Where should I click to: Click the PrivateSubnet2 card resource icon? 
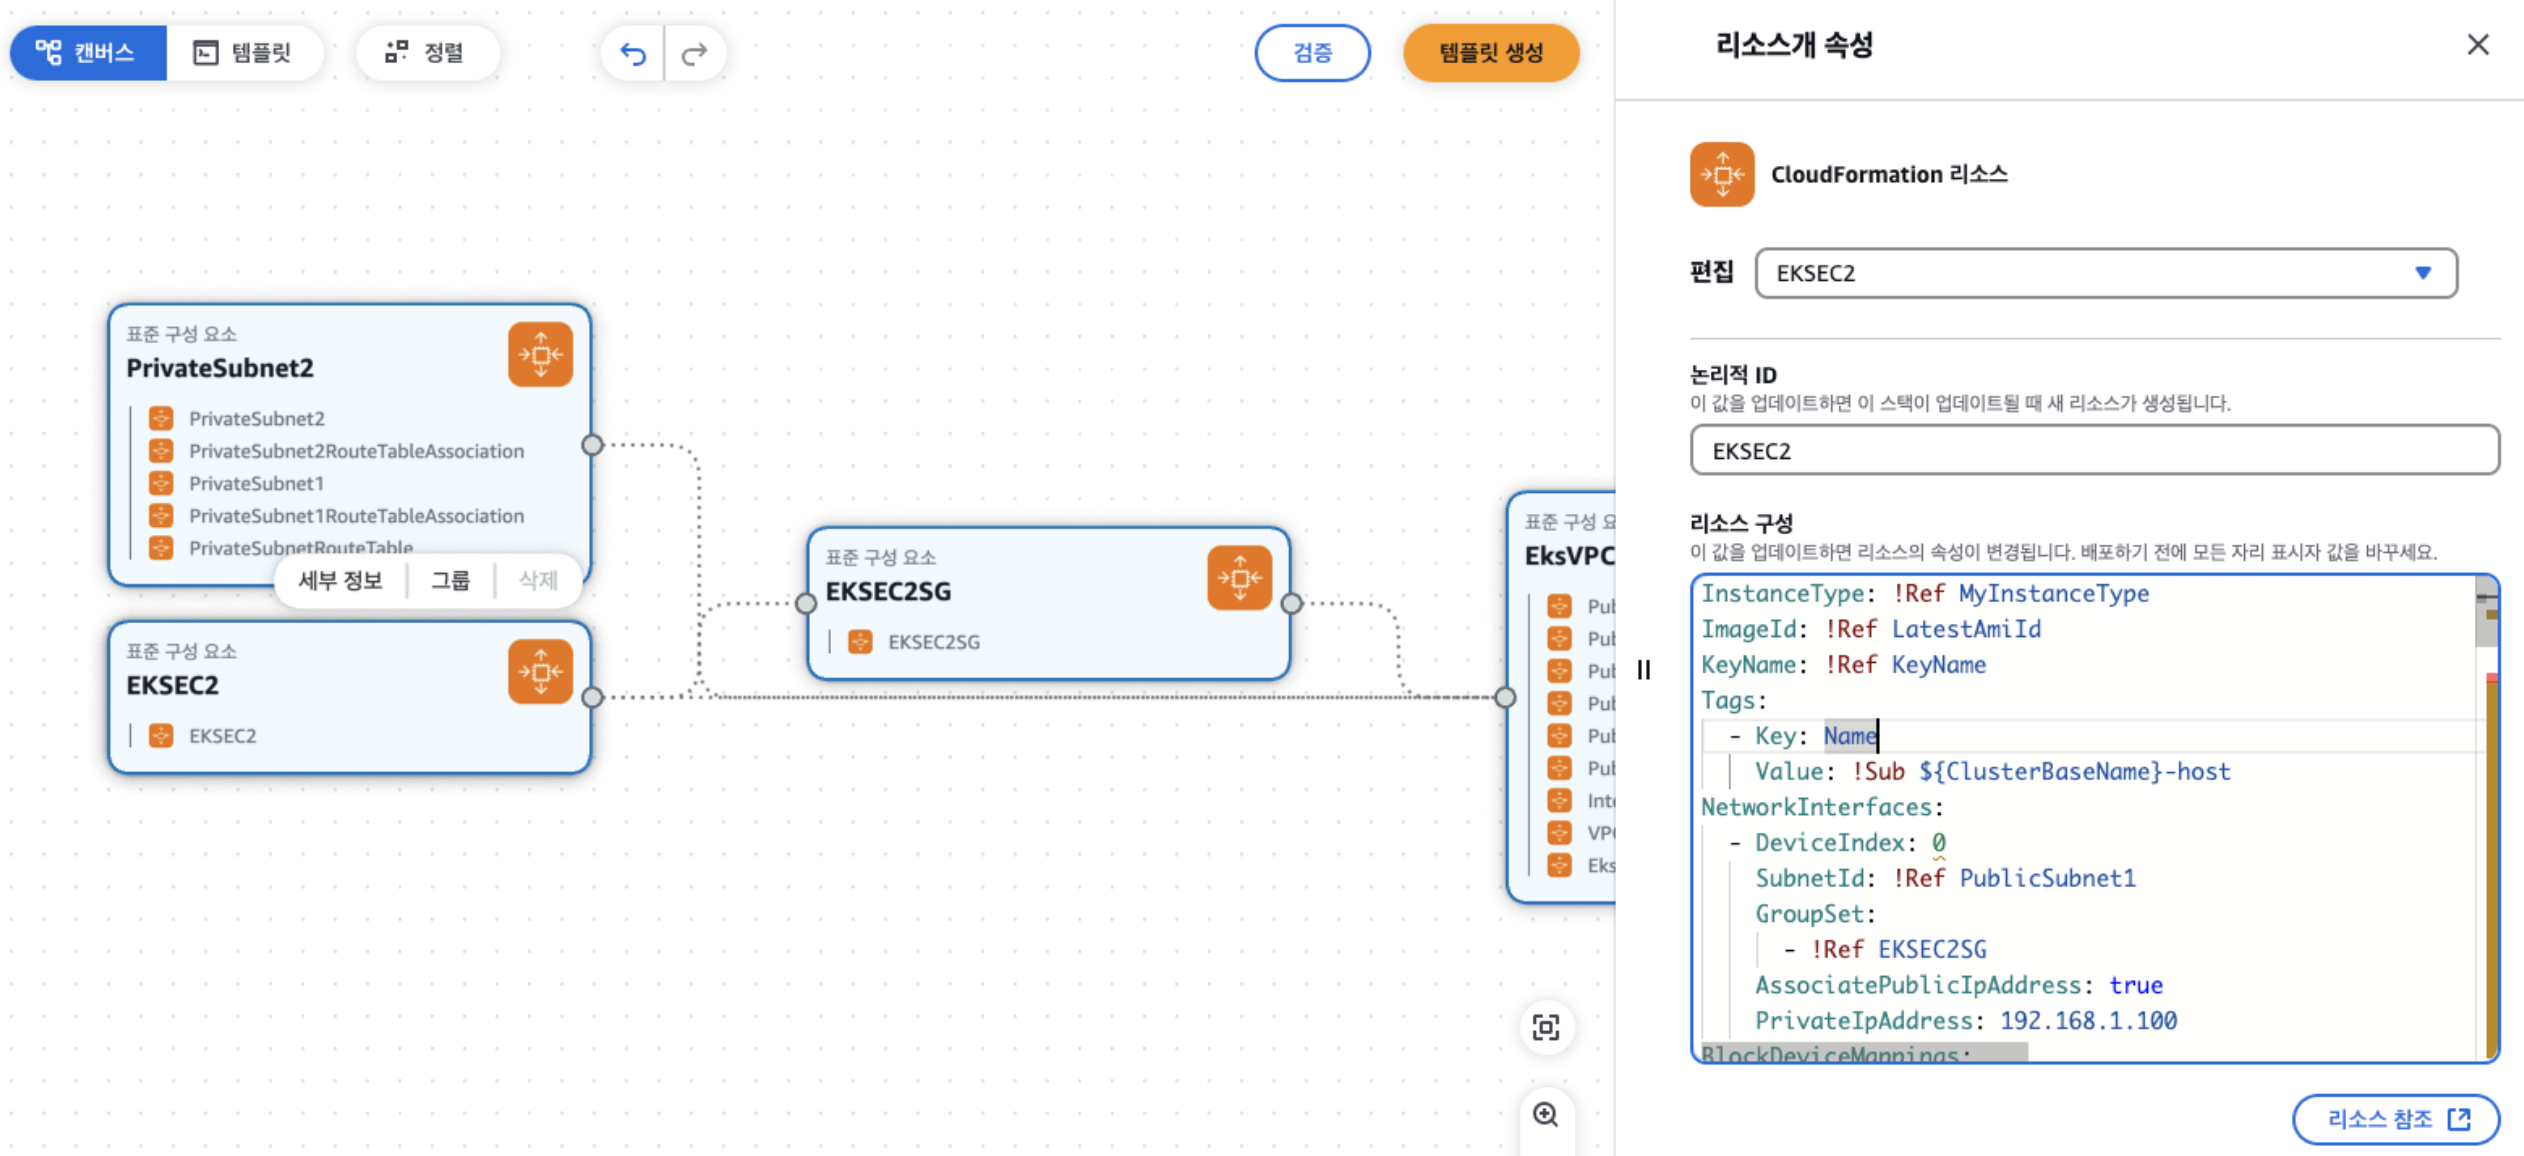pos(540,354)
